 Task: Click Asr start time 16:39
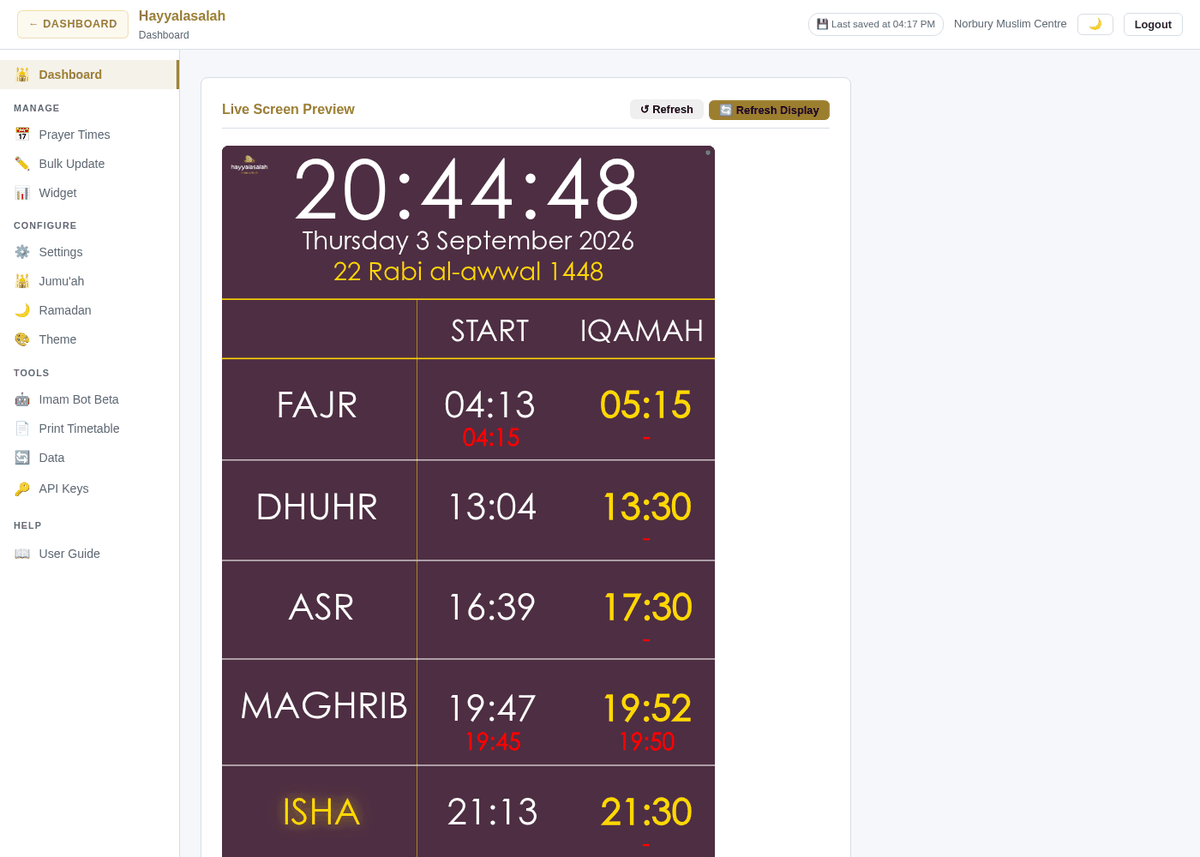491,607
